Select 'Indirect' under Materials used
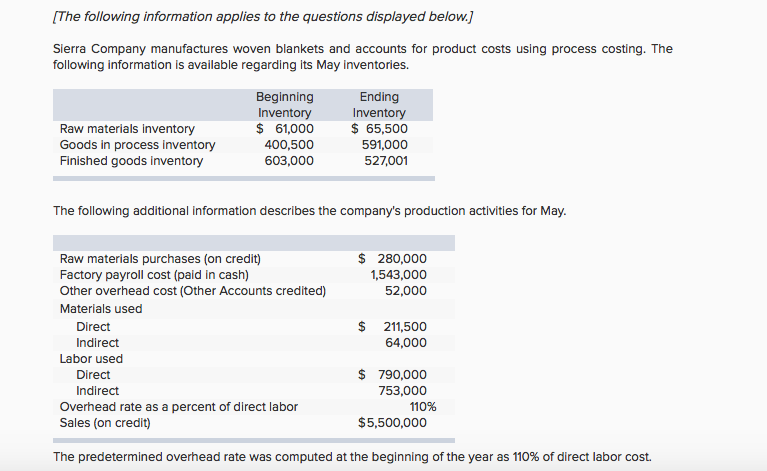 point(97,343)
